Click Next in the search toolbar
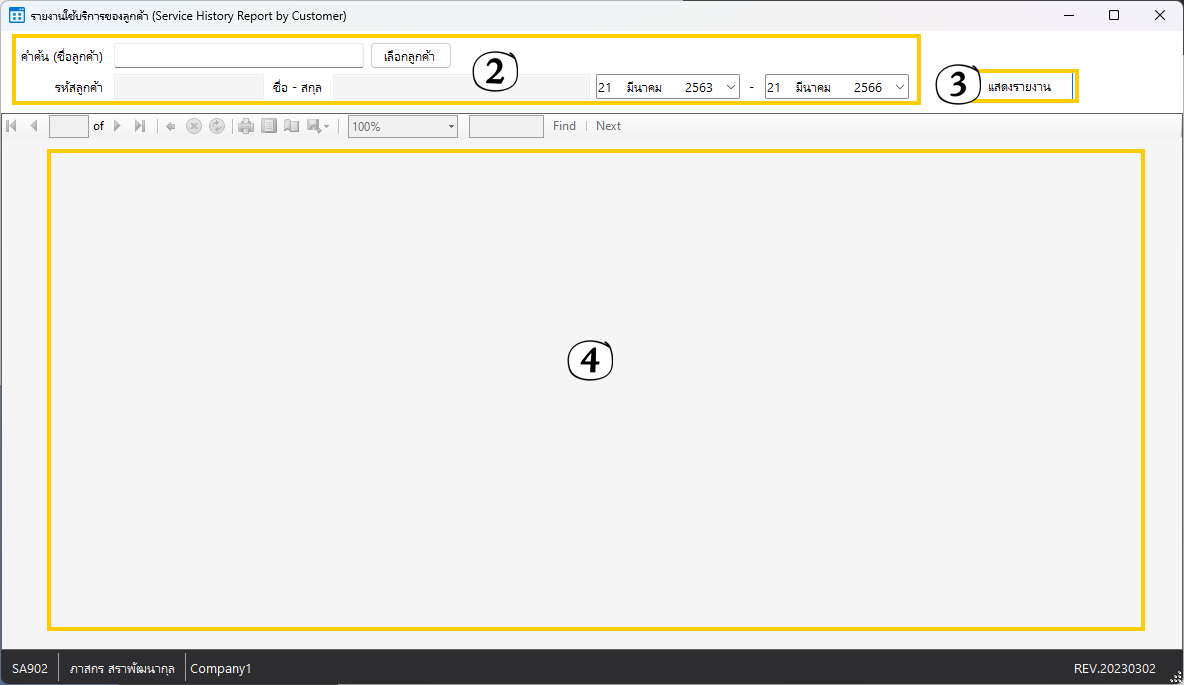 coord(608,126)
